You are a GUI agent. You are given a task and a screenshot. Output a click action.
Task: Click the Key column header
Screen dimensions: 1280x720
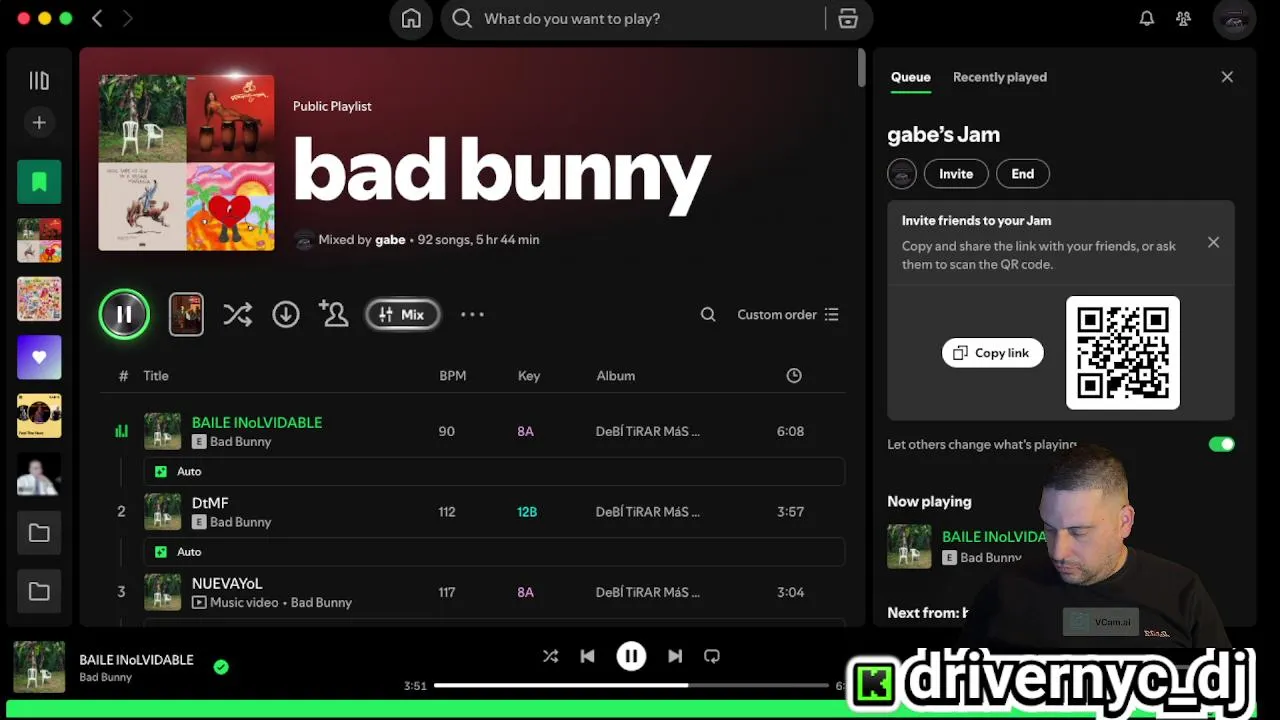tap(529, 376)
